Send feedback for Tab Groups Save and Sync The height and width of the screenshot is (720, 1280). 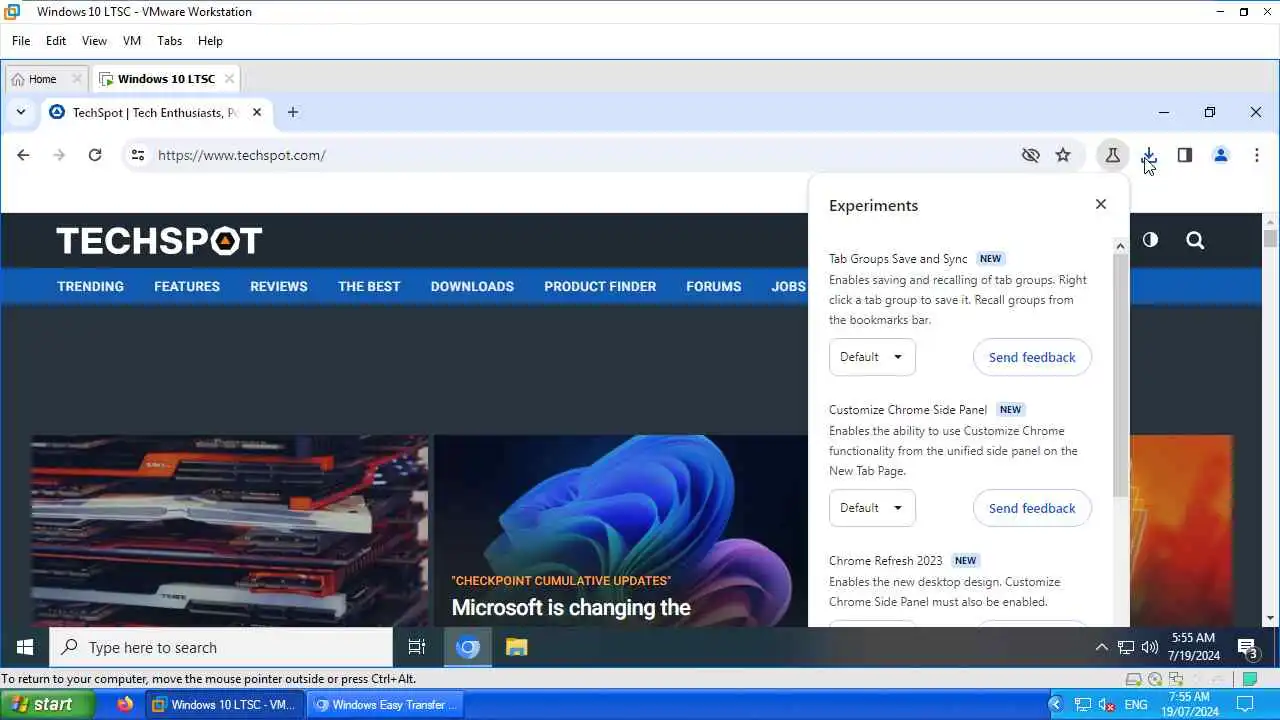click(x=1032, y=357)
